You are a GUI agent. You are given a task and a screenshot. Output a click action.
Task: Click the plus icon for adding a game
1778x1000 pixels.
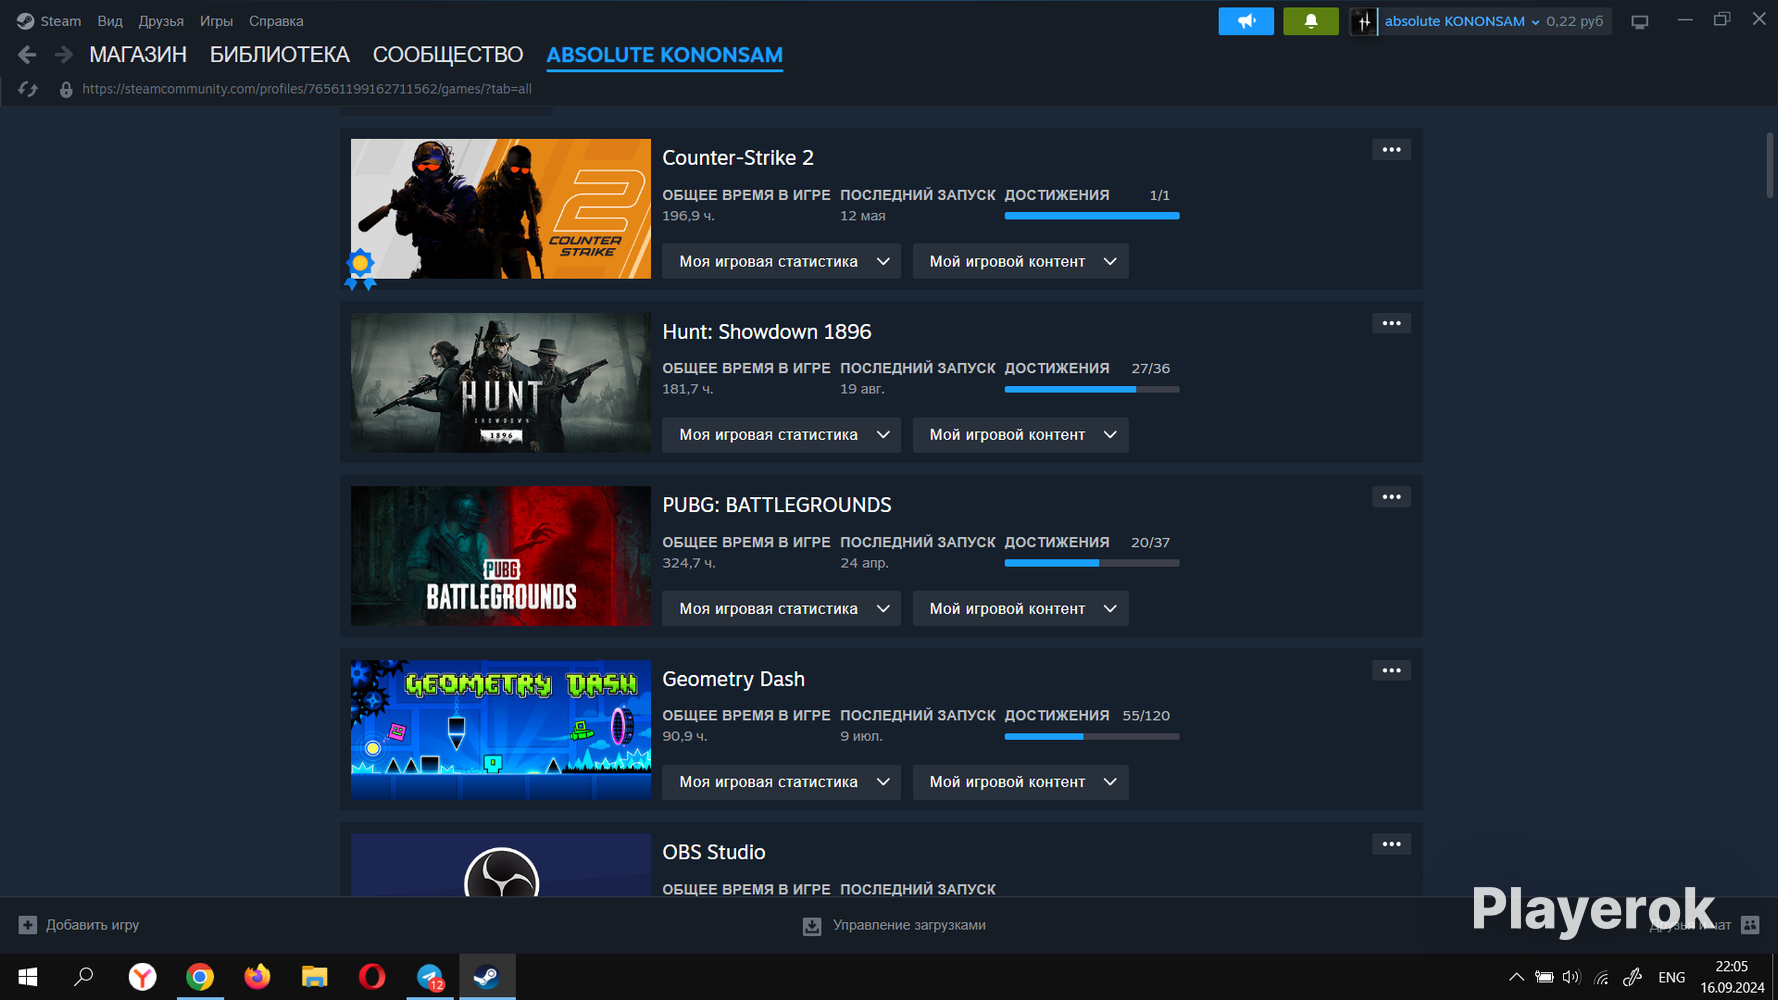coord(28,925)
